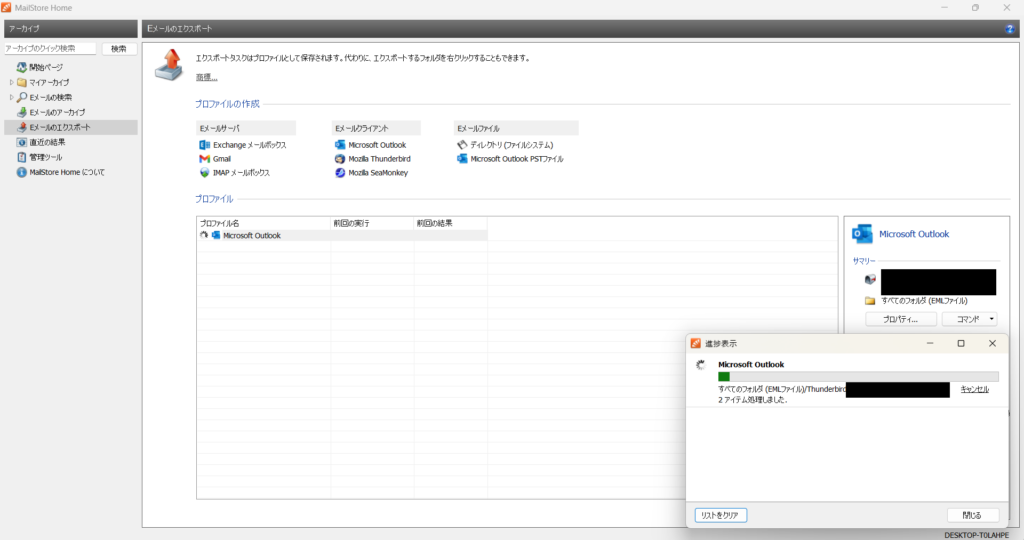Select 直近の結果 in the sidebar
This screenshot has height=540, width=1024.
click(x=47, y=142)
